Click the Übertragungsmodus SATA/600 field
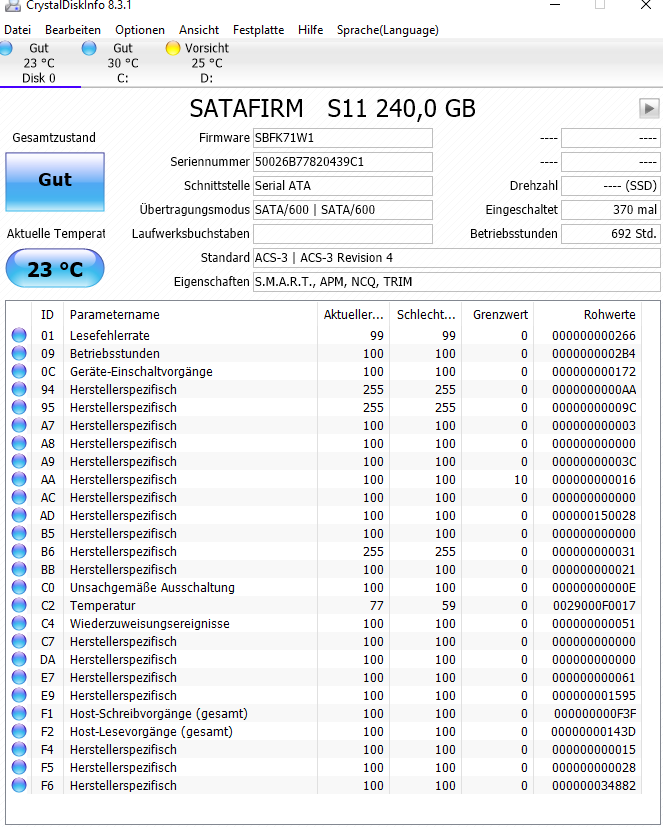This screenshot has width=663, height=827. (x=342, y=210)
